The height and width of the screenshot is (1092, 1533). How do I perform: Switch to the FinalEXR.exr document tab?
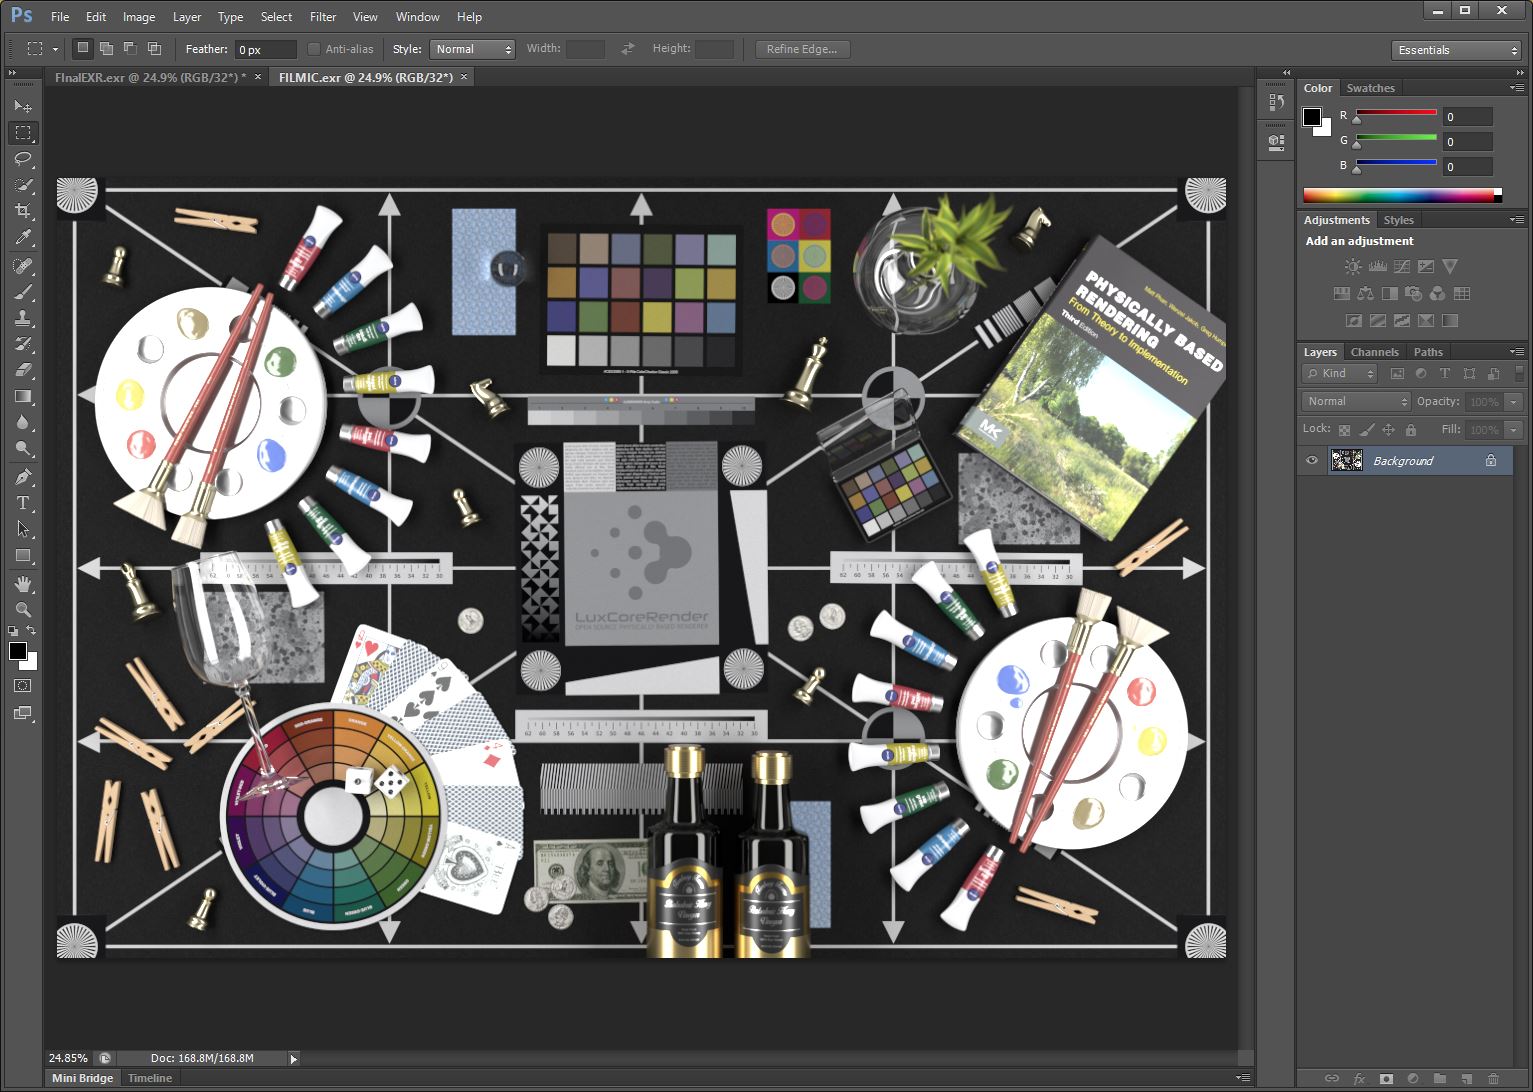coord(150,77)
